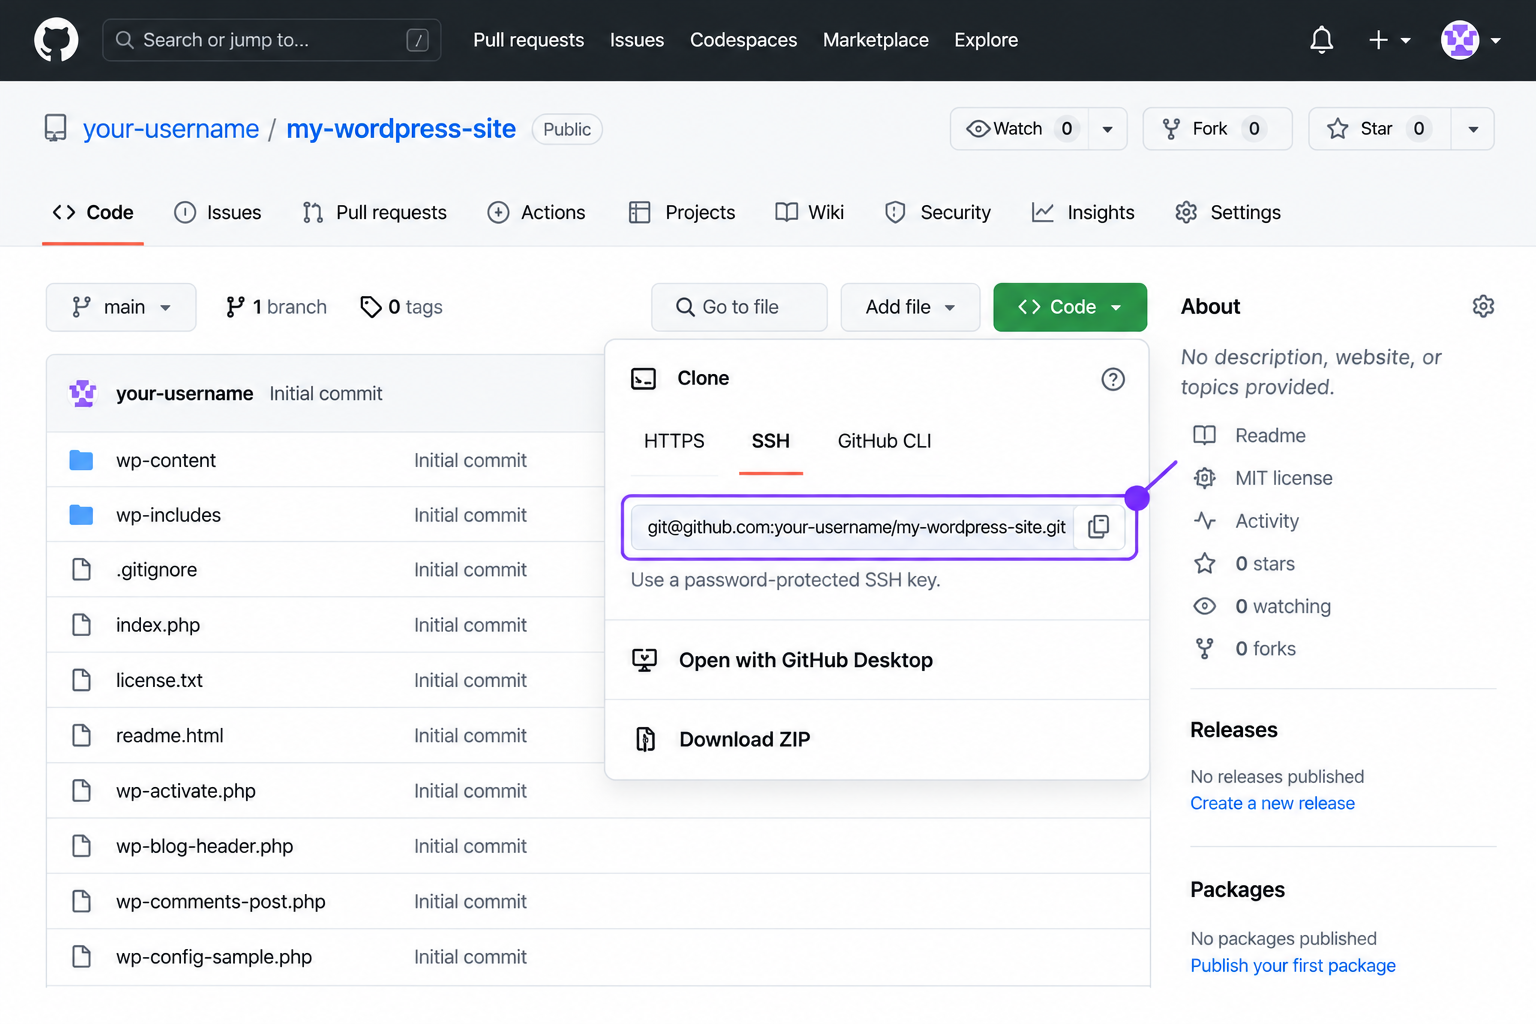1536x1024 pixels.
Task: Click the About settings gear icon
Action: tap(1483, 306)
